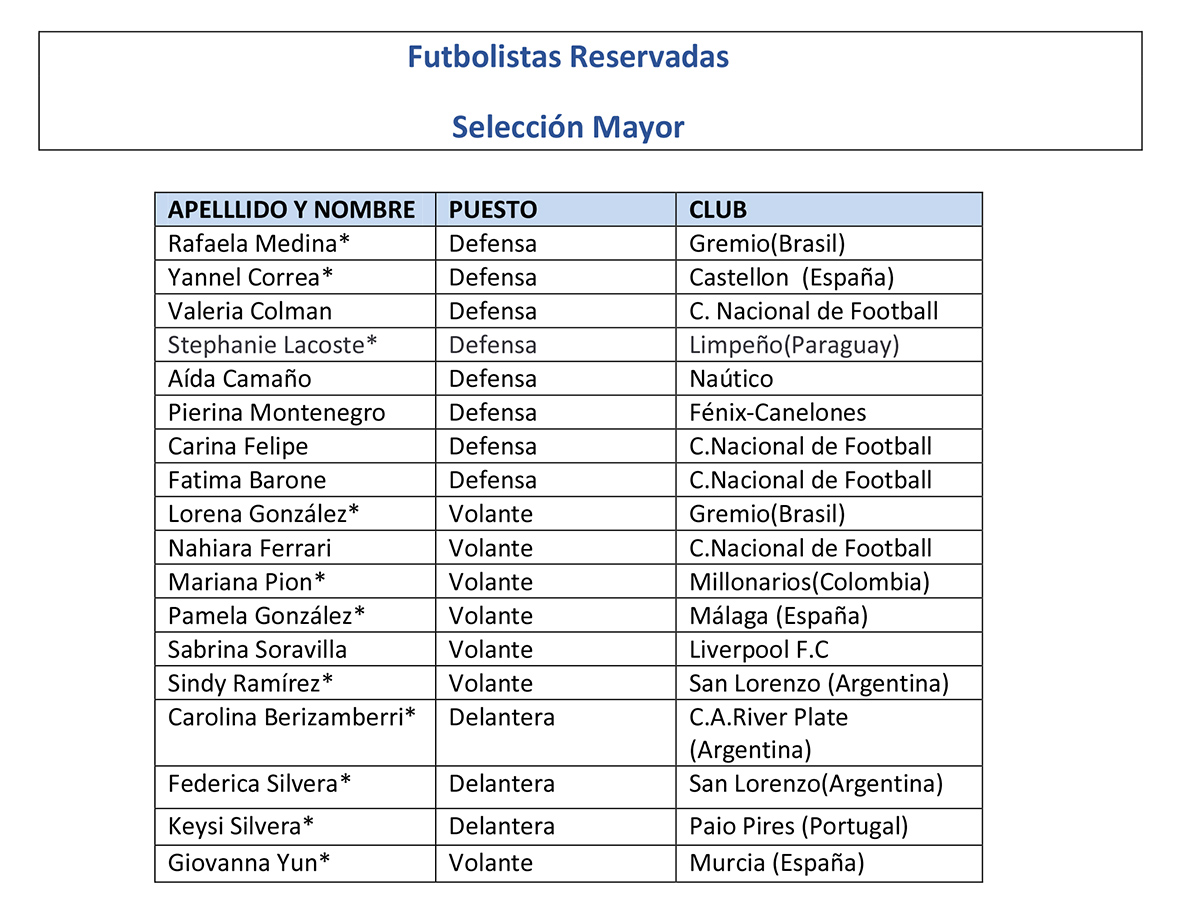Select the Millonarios(Colombia) club cell
The height and width of the screenshot is (914, 1200).
829,582
